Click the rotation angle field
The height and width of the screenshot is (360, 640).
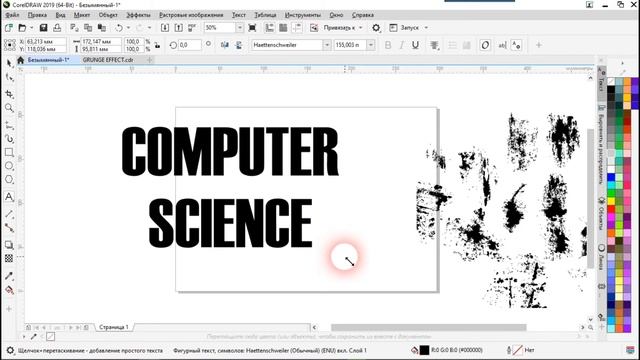[189, 45]
